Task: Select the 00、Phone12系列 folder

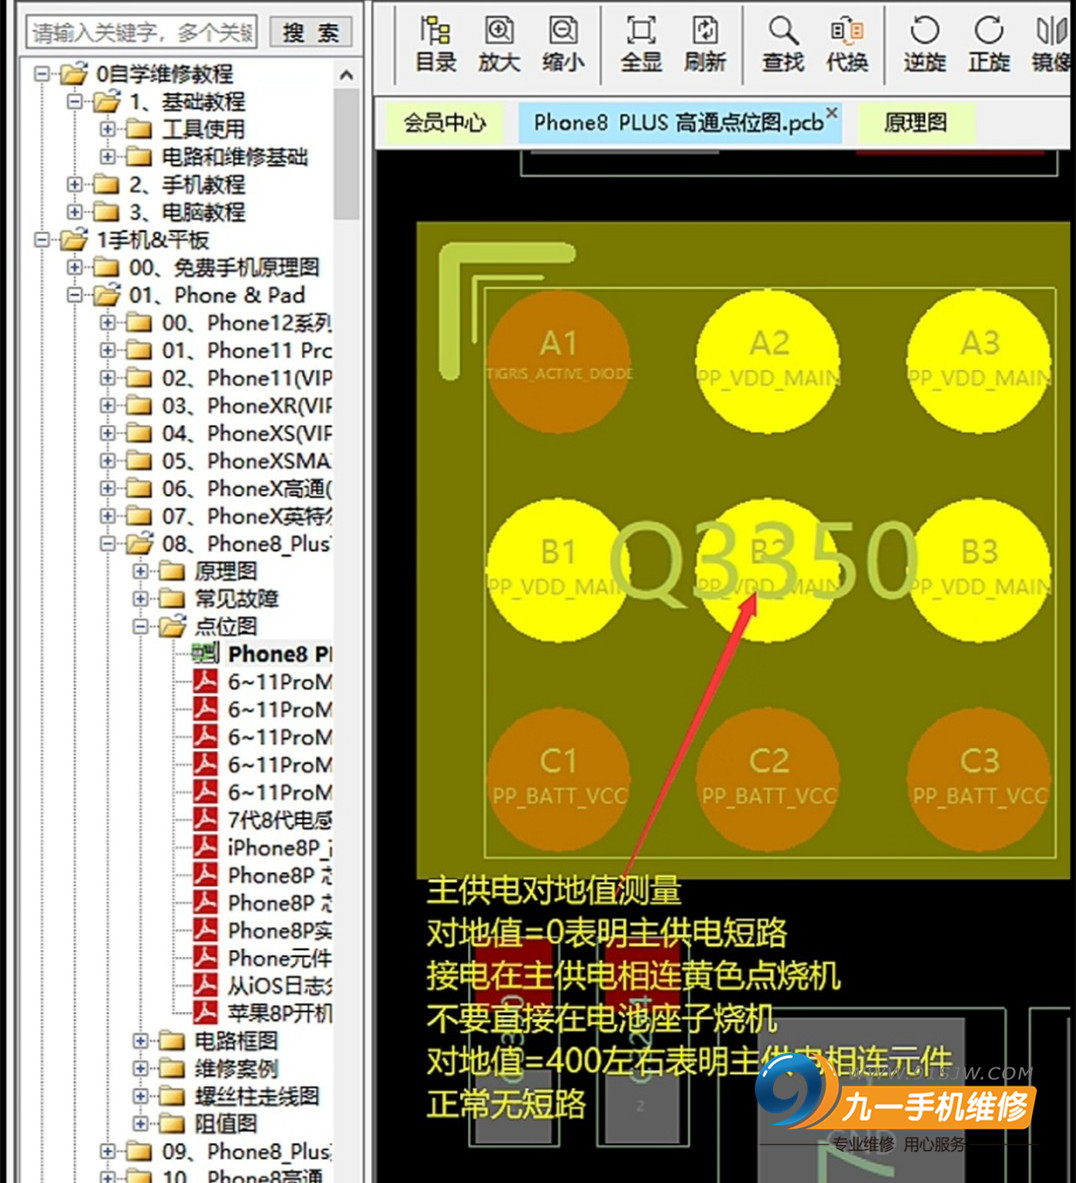Action: click(229, 323)
